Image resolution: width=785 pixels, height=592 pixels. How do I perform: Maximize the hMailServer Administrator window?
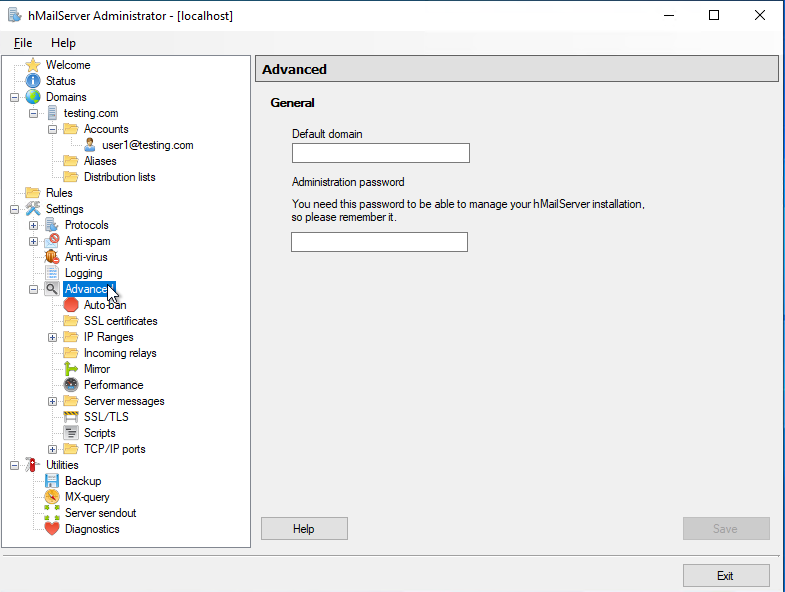[x=714, y=16]
